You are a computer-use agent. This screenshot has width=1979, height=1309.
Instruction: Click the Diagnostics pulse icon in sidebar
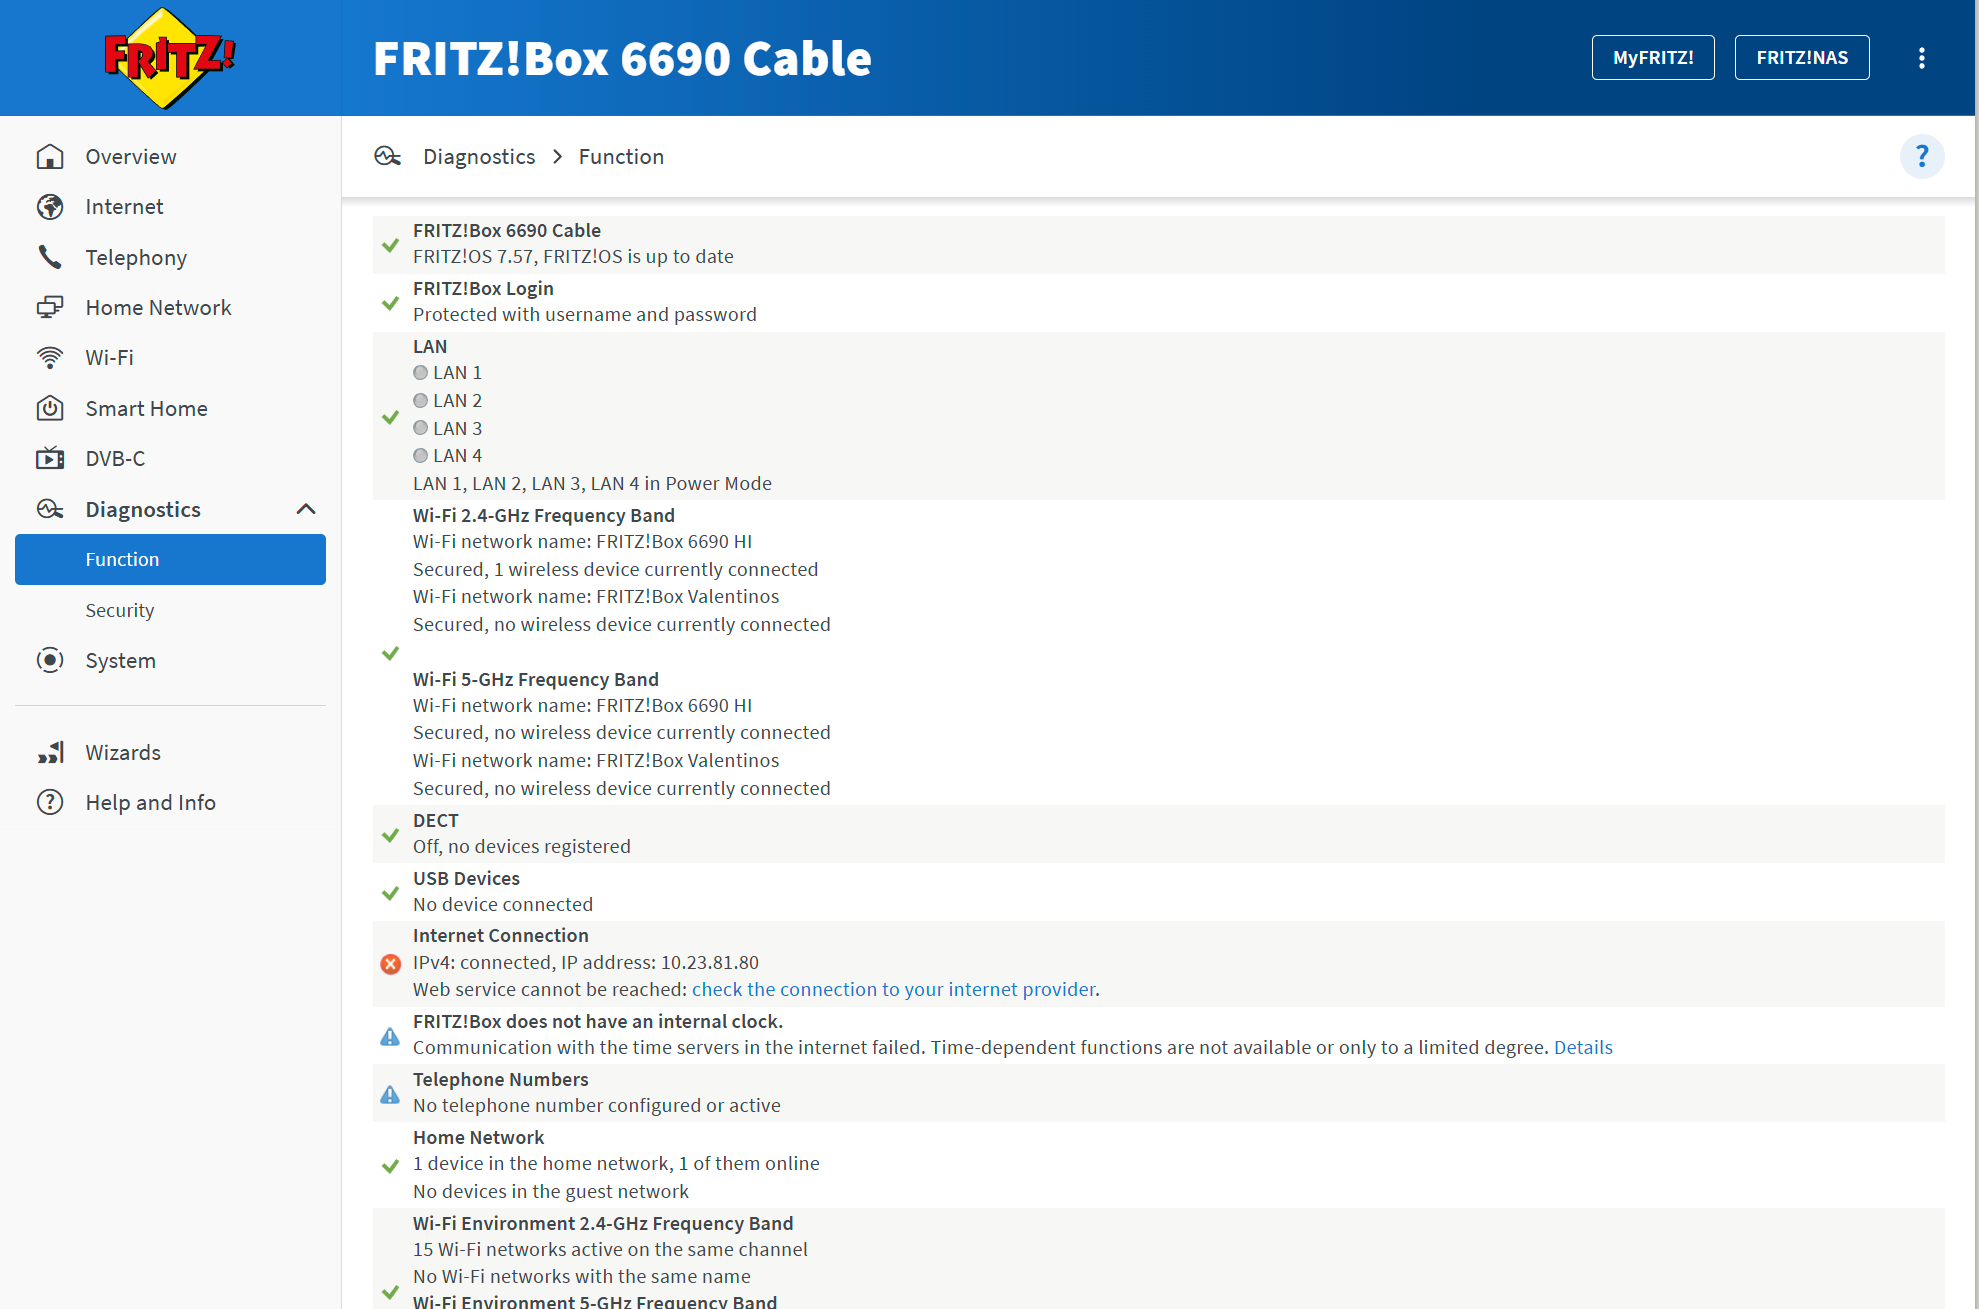[x=50, y=509]
